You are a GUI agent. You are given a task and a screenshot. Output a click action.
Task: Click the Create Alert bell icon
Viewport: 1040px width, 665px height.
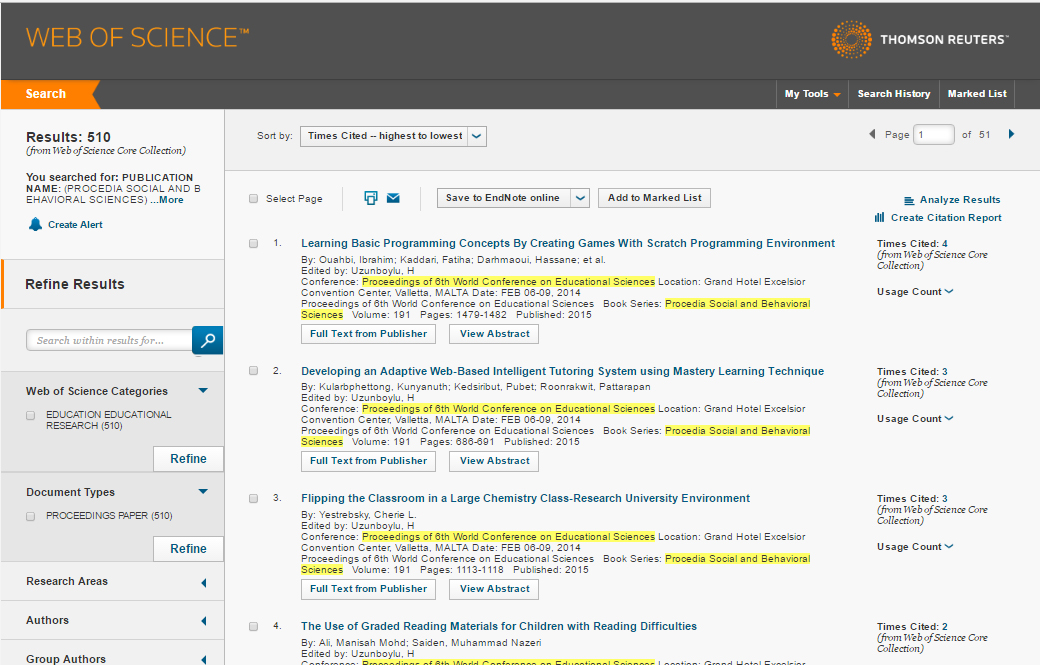tap(35, 224)
